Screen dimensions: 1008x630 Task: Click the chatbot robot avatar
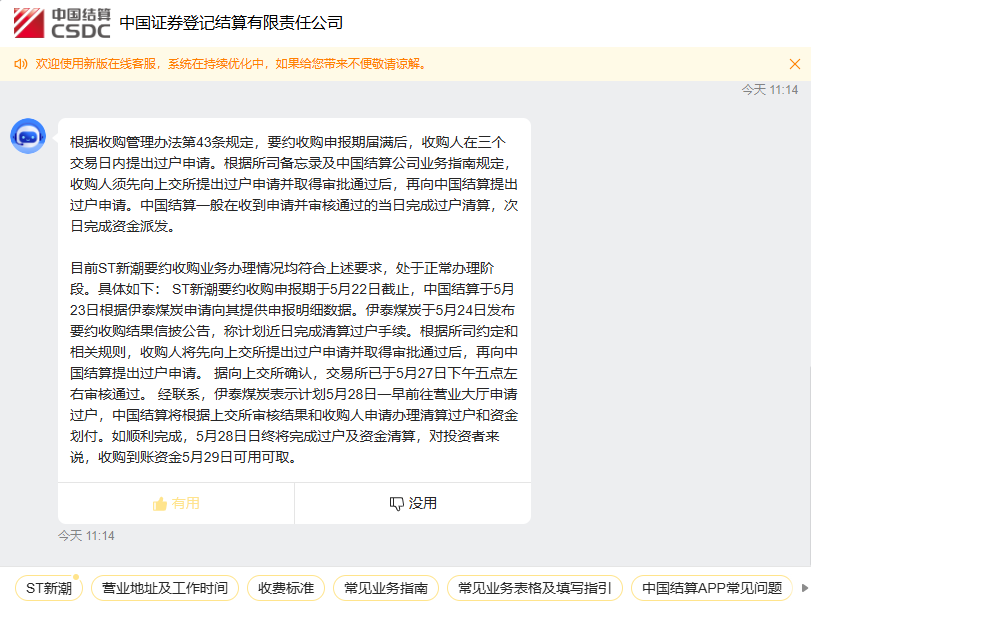tap(28, 136)
